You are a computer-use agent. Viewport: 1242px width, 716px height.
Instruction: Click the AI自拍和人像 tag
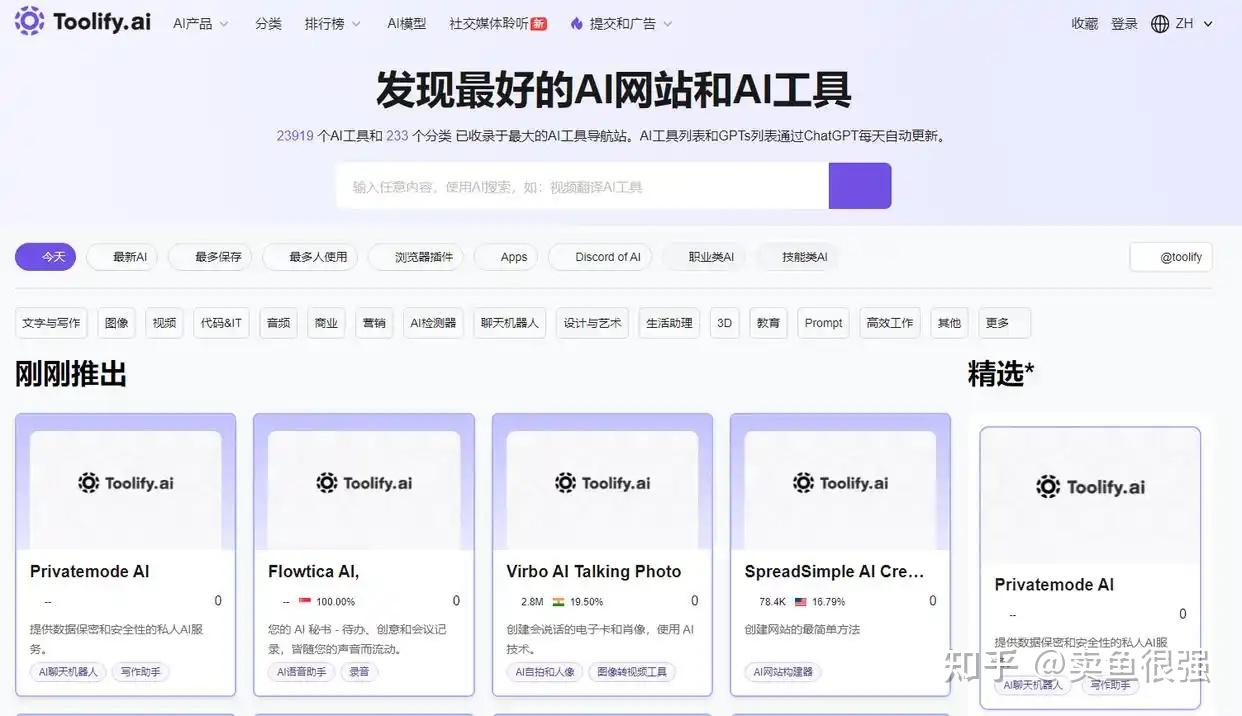[545, 672]
